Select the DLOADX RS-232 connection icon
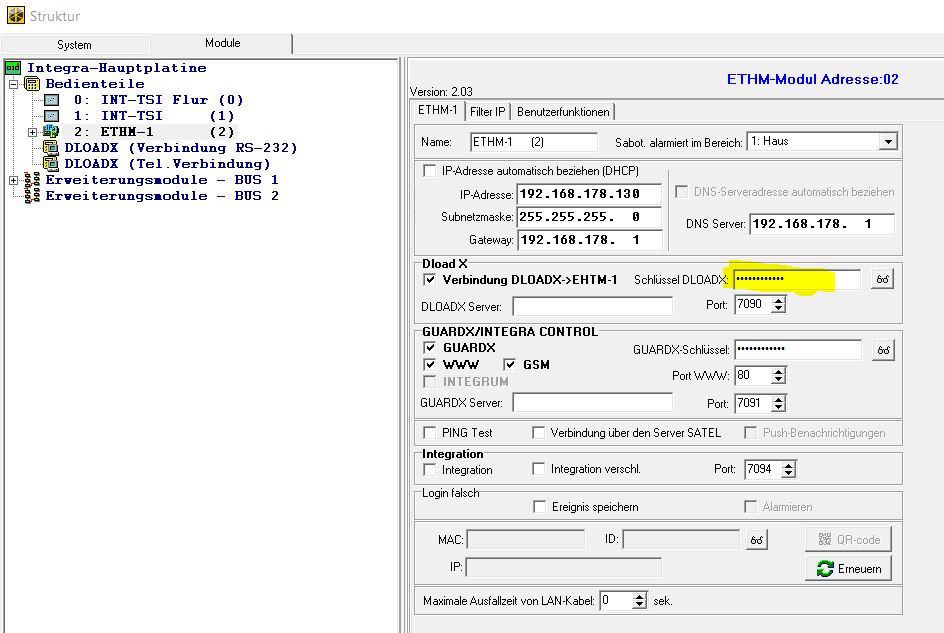The height and width of the screenshot is (633, 944). 51,148
